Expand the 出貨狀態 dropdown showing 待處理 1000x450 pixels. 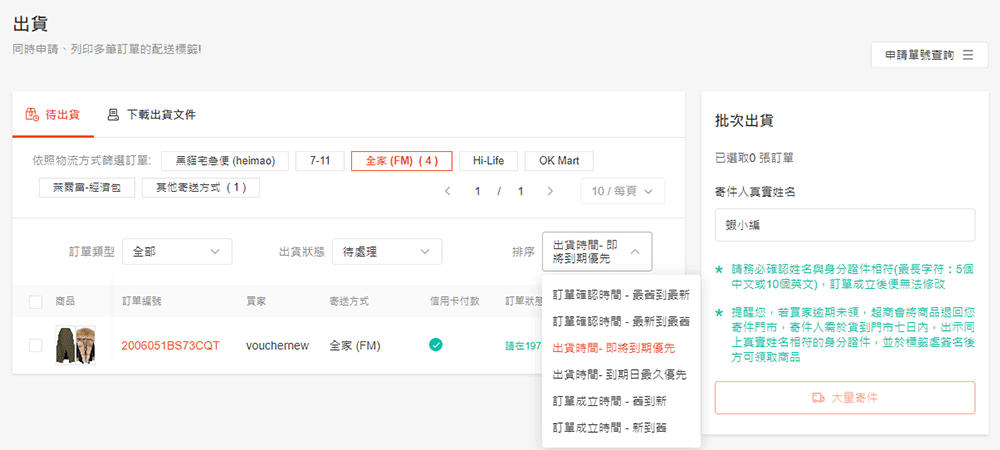pos(386,252)
